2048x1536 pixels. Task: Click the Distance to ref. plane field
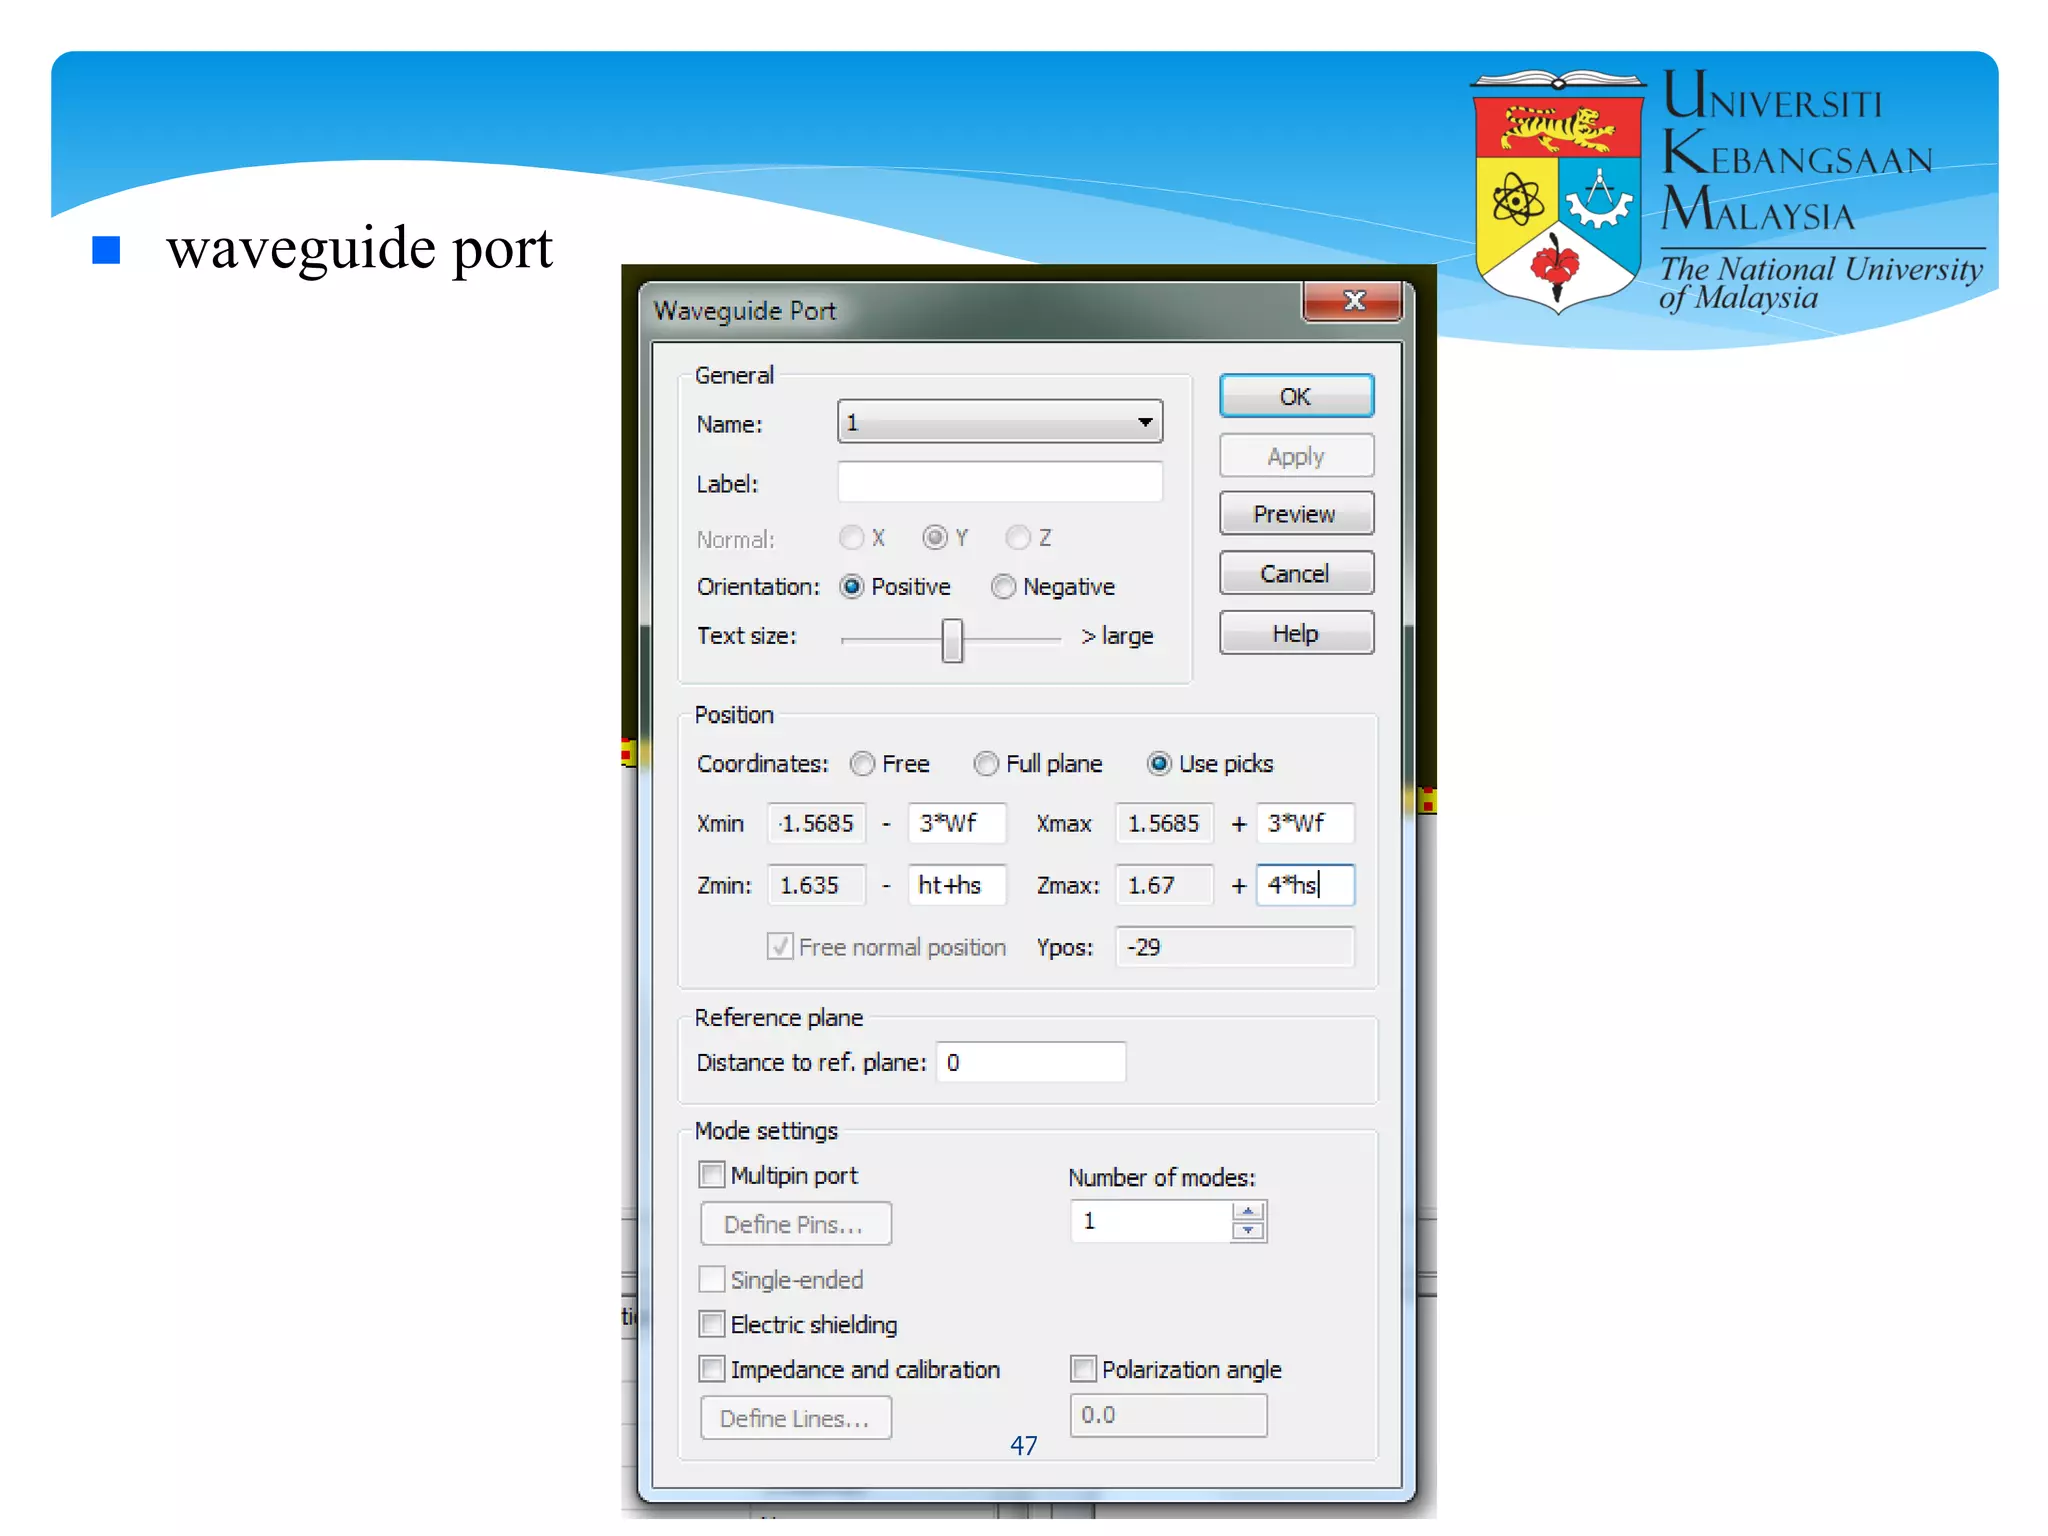pos(1030,1062)
